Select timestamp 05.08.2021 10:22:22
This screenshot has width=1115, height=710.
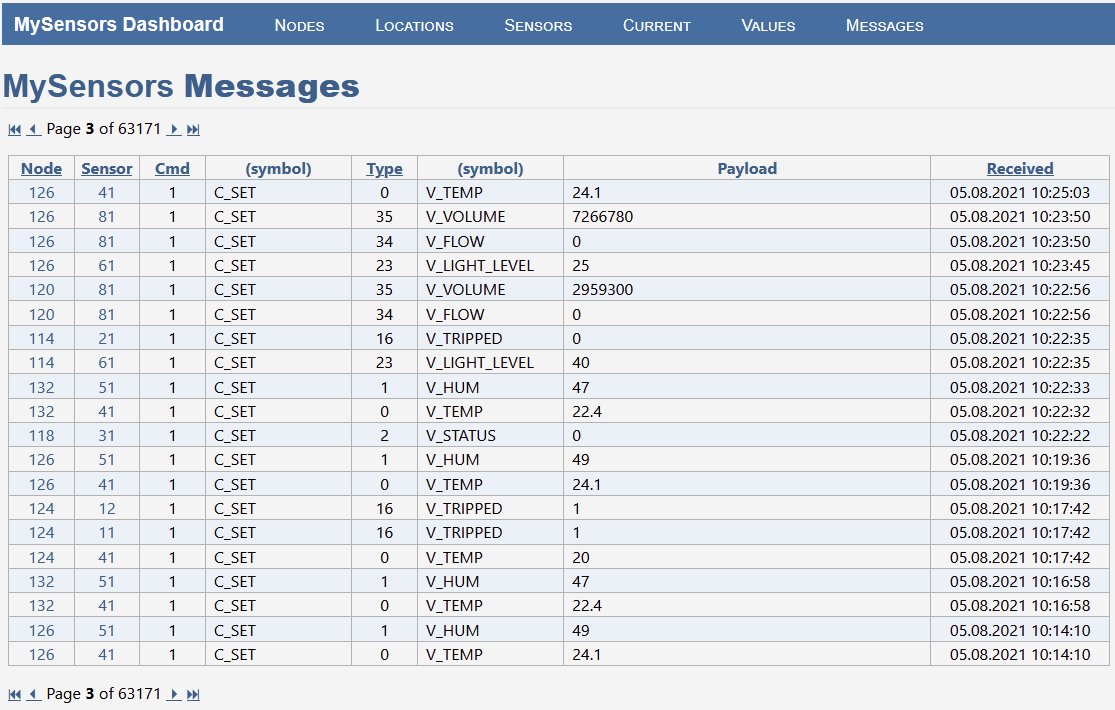1020,436
